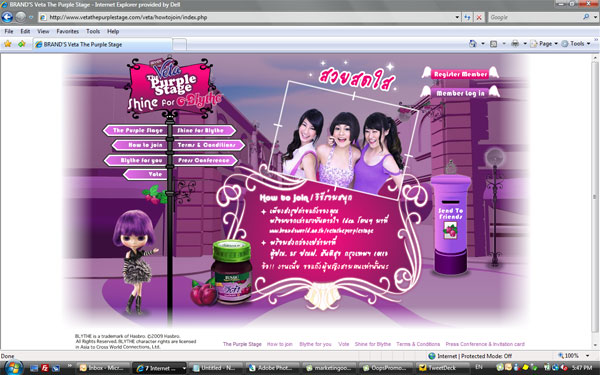Click footer link The Purple Stage
Image resolution: width=600 pixels, height=375 pixels.
point(242,344)
